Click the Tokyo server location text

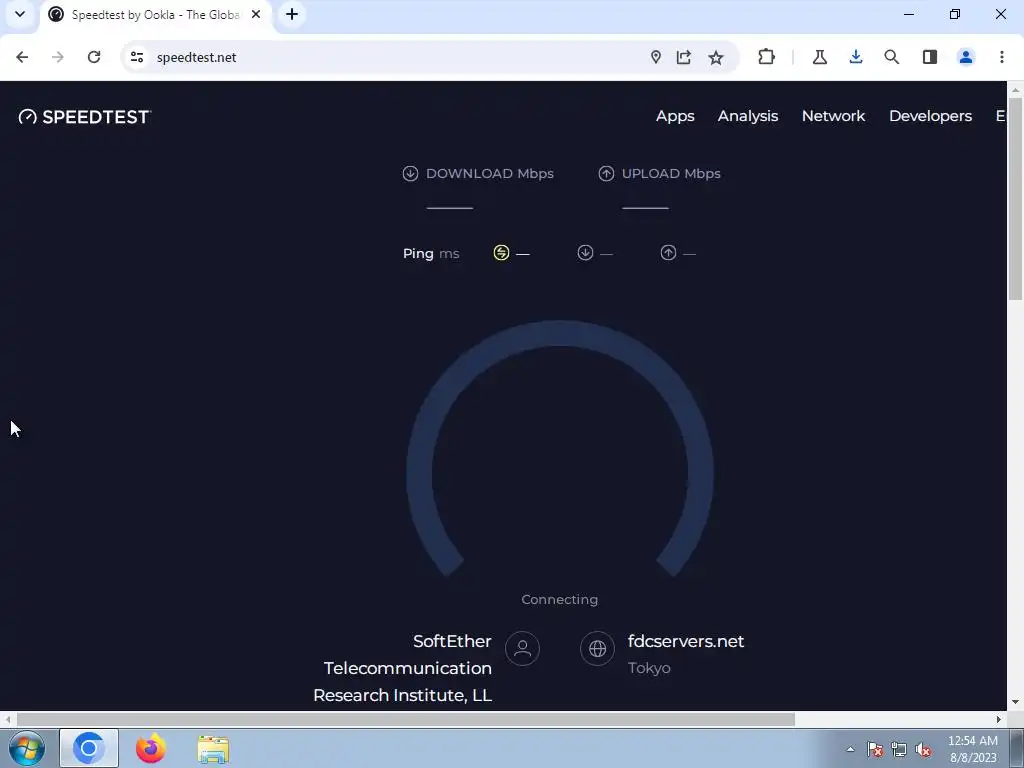pos(649,668)
